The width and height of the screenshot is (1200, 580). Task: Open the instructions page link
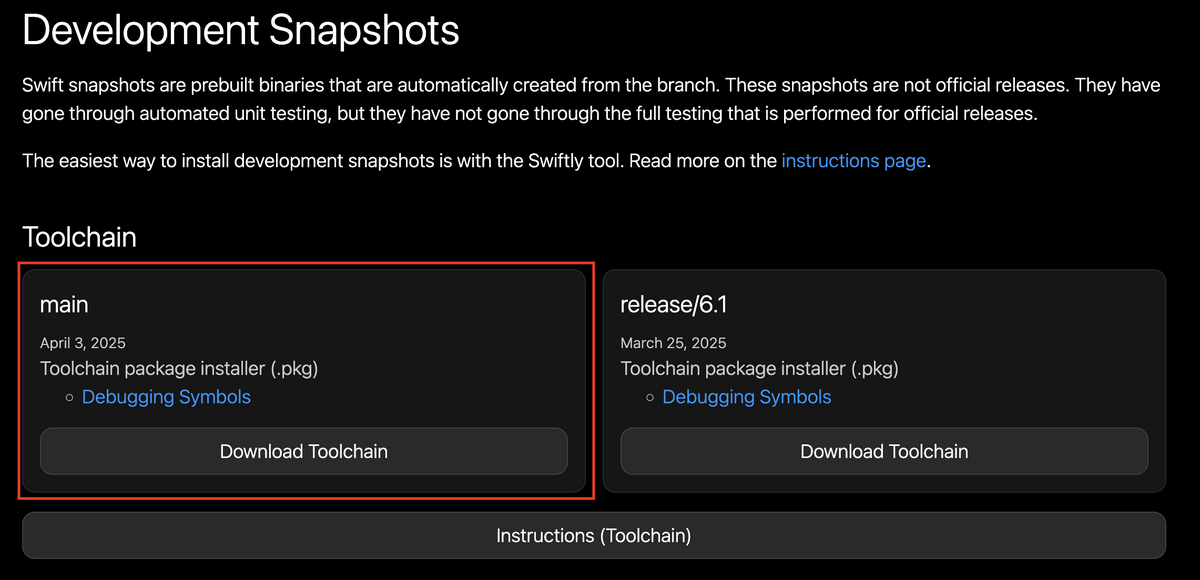point(853,160)
